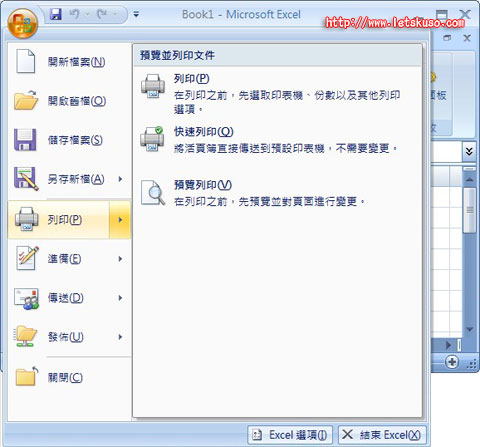Click 結束 Excel(X) button
This screenshot has height=447, width=480.
(x=382, y=435)
